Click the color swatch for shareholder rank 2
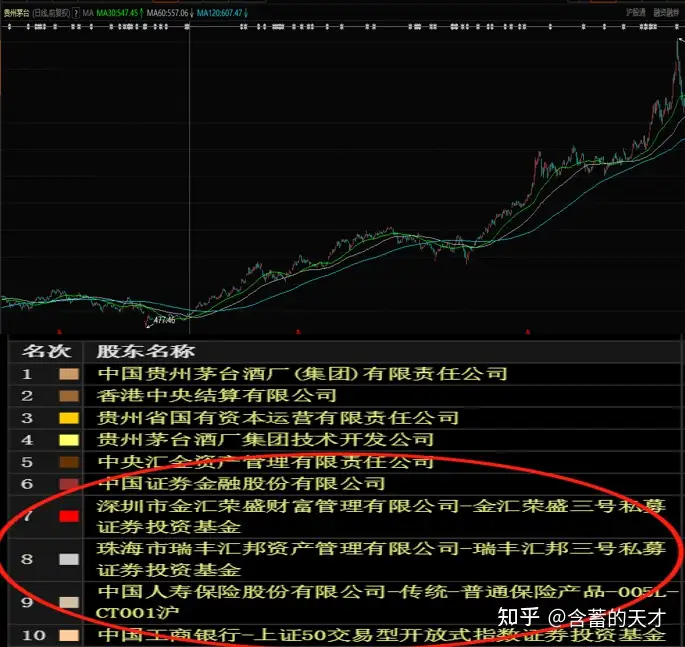Image resolution: width=685 pixels, height=647 pixels. tap(69, 396)
